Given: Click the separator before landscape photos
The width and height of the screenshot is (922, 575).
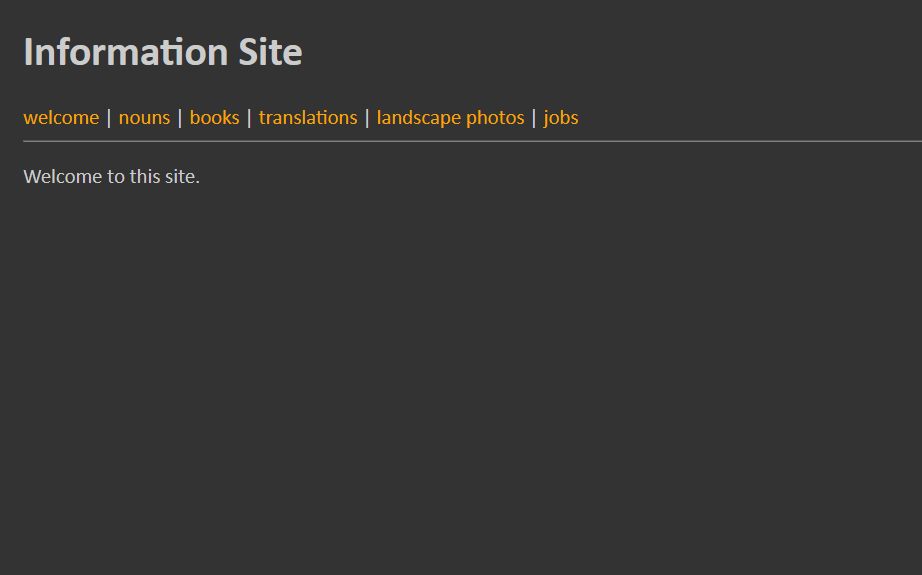Looking at the screenshot, I should (x=367, y=118).
